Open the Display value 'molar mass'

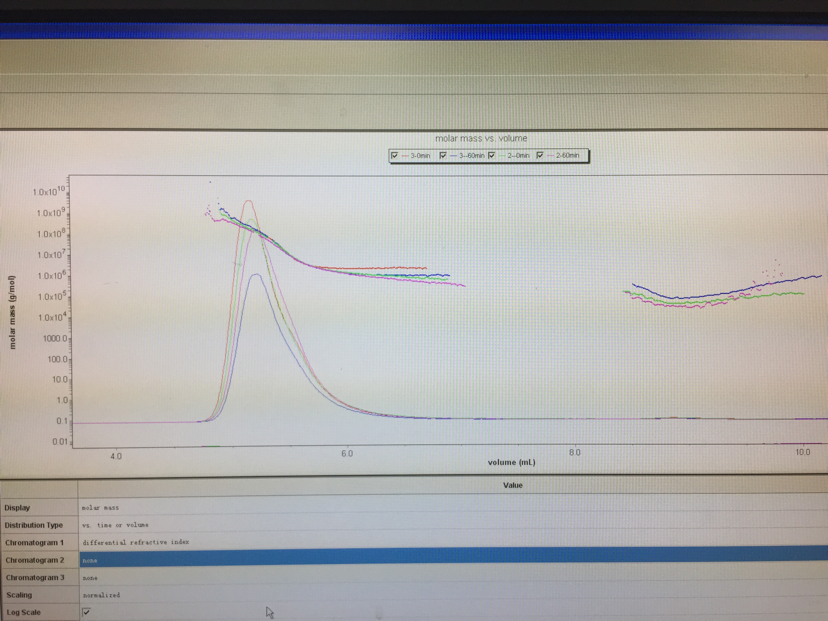(x=453, y=507)
